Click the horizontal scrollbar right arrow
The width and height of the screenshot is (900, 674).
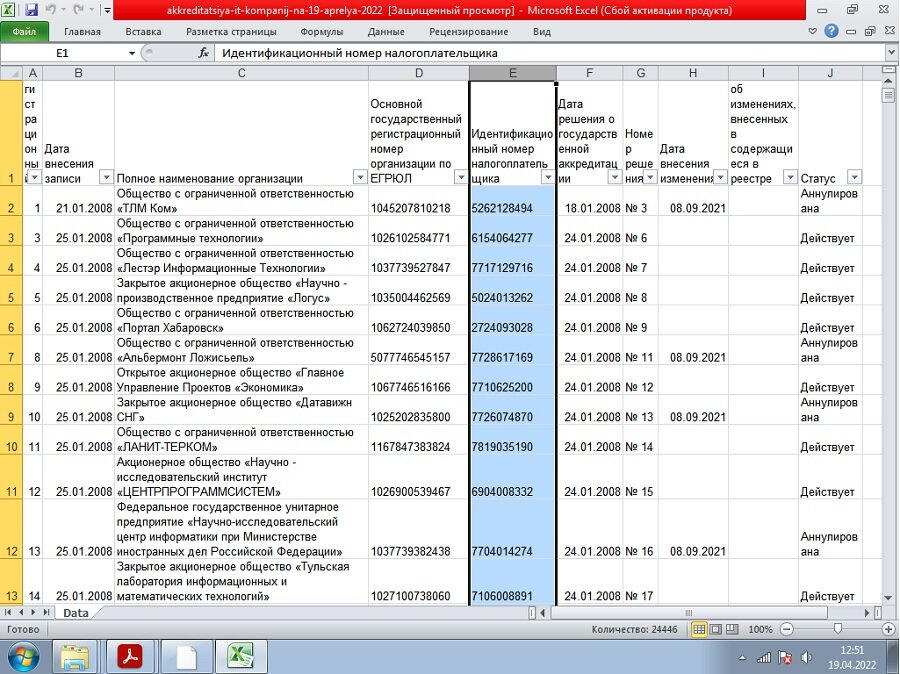[867, 613]
